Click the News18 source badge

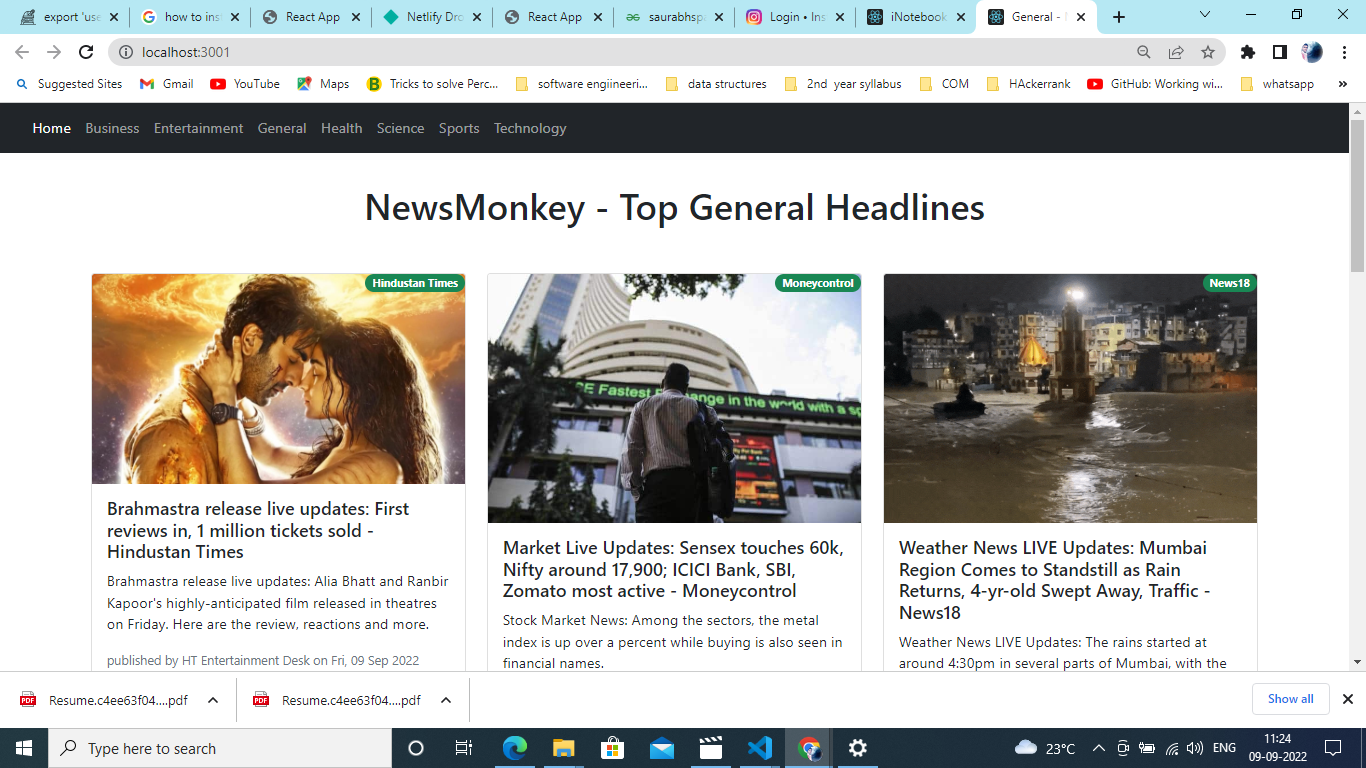[x=1229, y=283]
